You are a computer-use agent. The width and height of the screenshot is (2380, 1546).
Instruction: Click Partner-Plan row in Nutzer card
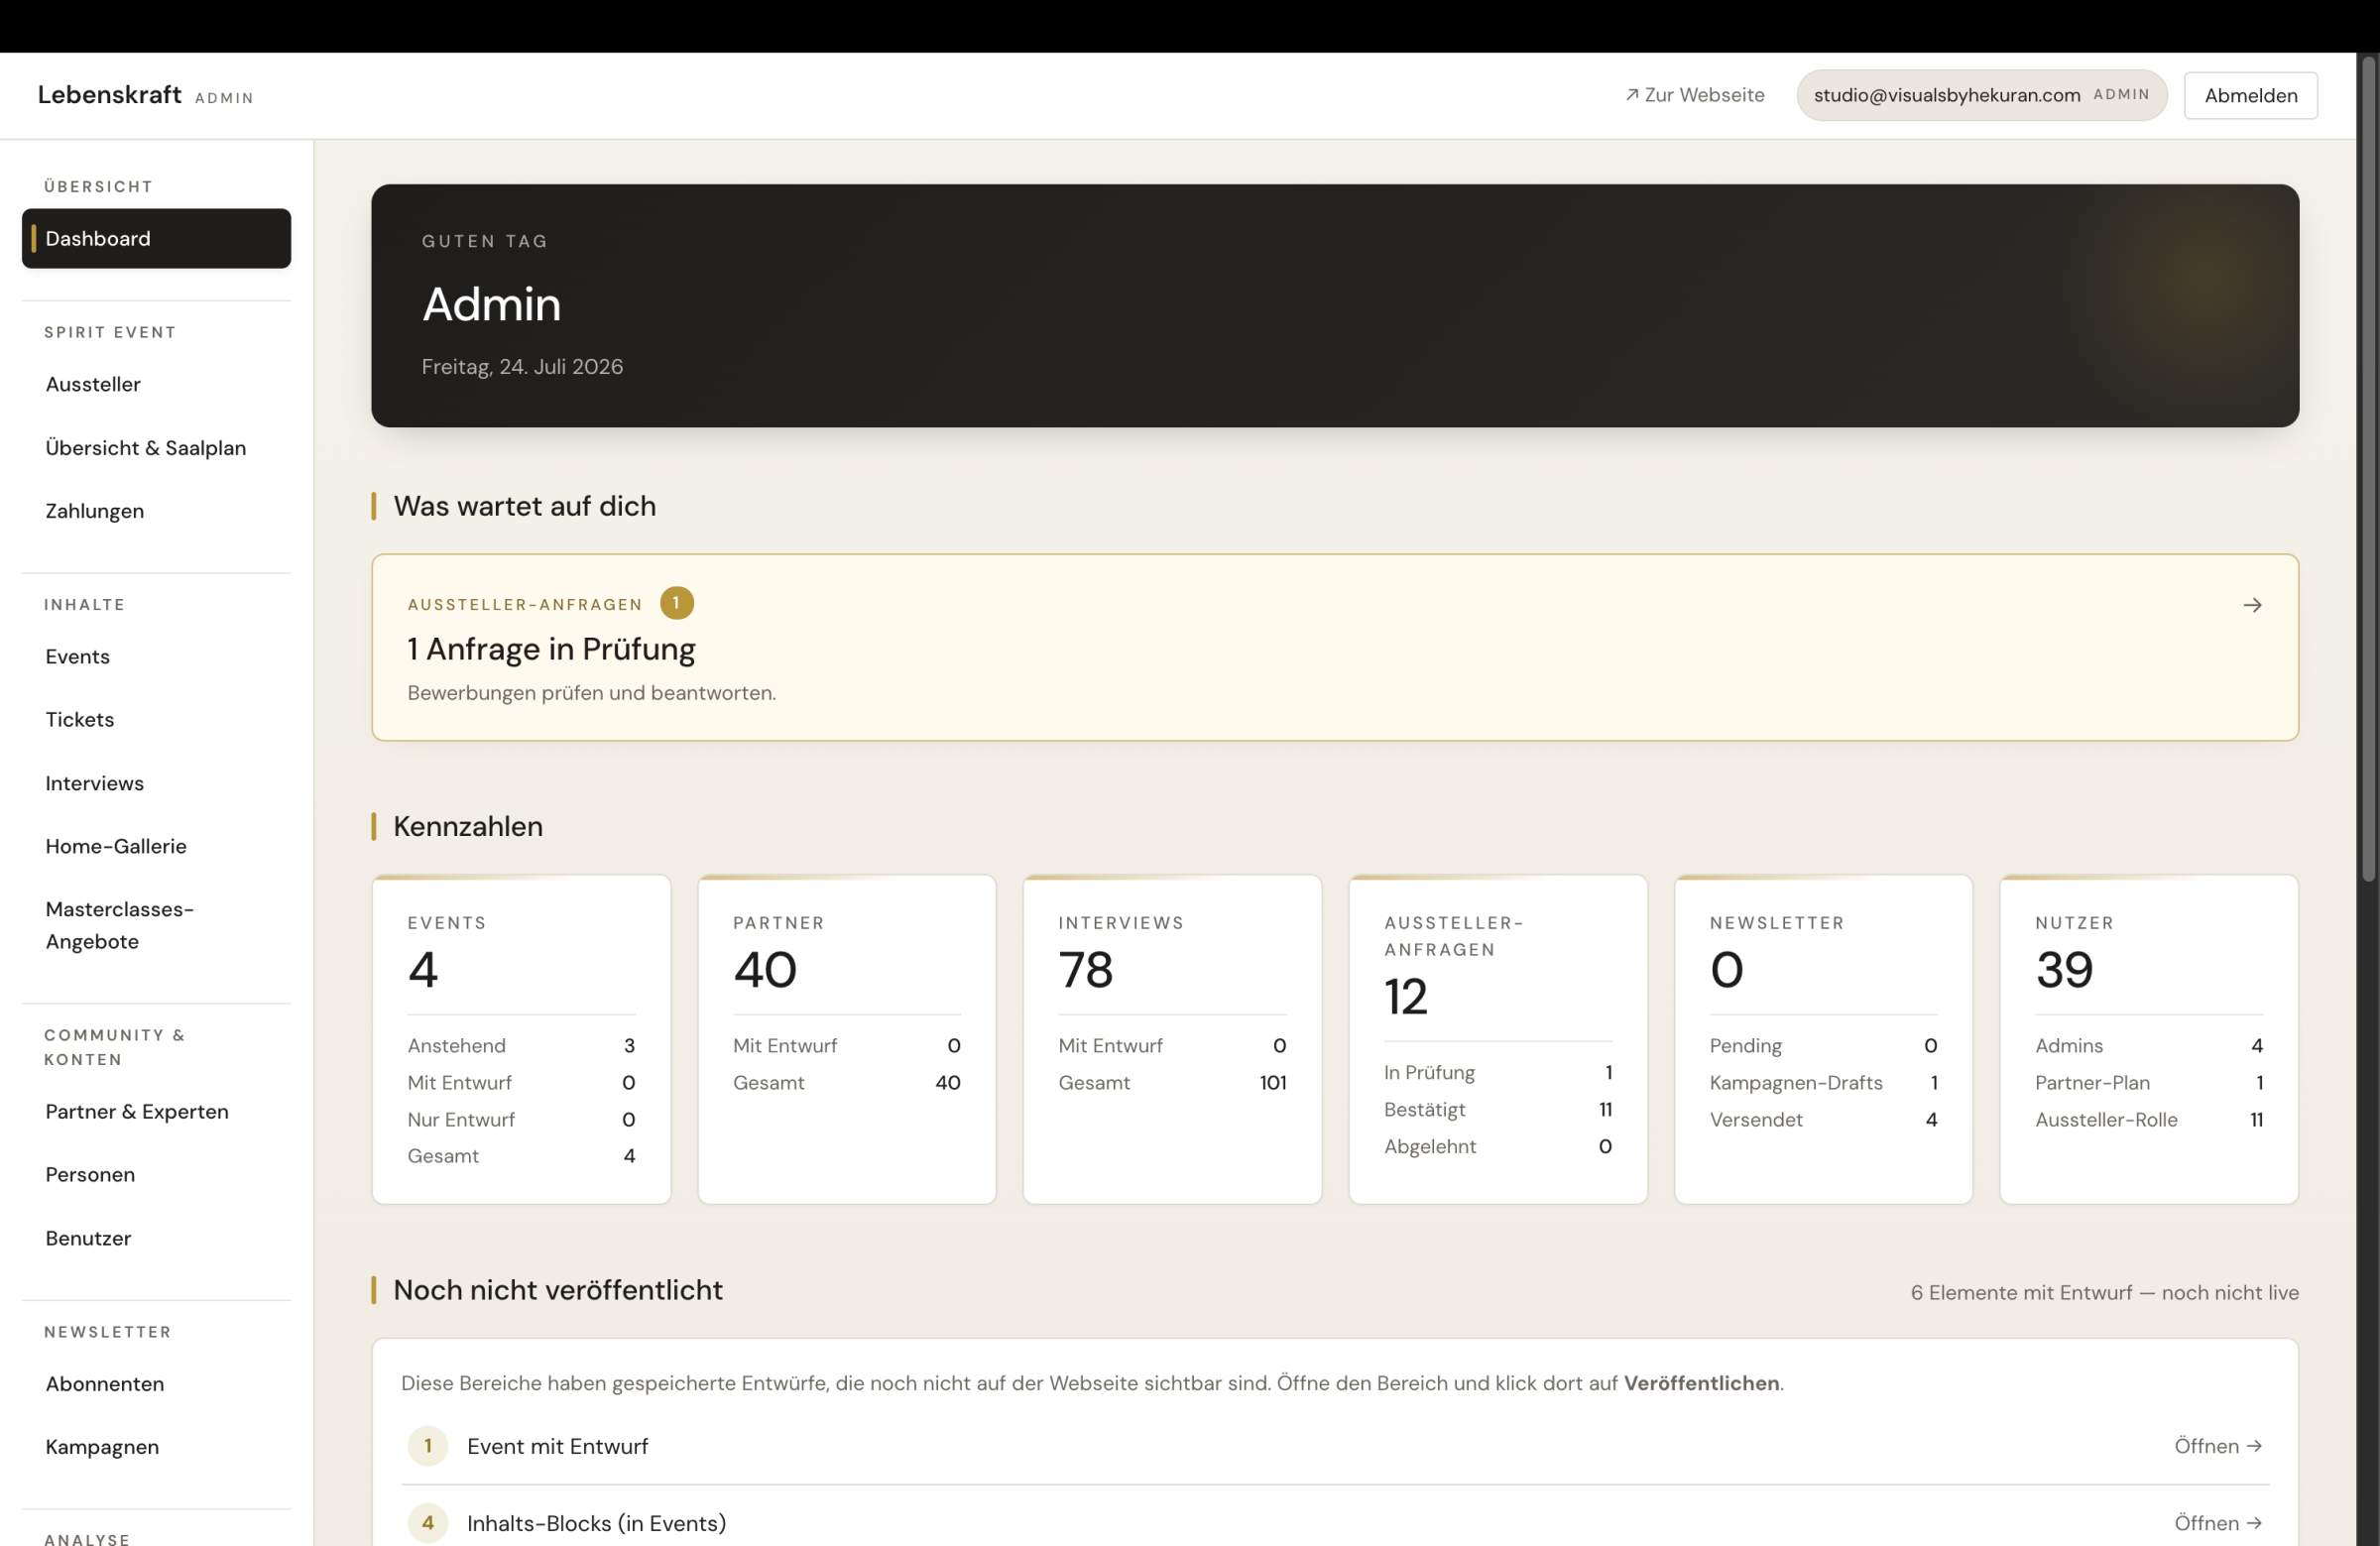pyautogui.click(x=2148, y=1083)
